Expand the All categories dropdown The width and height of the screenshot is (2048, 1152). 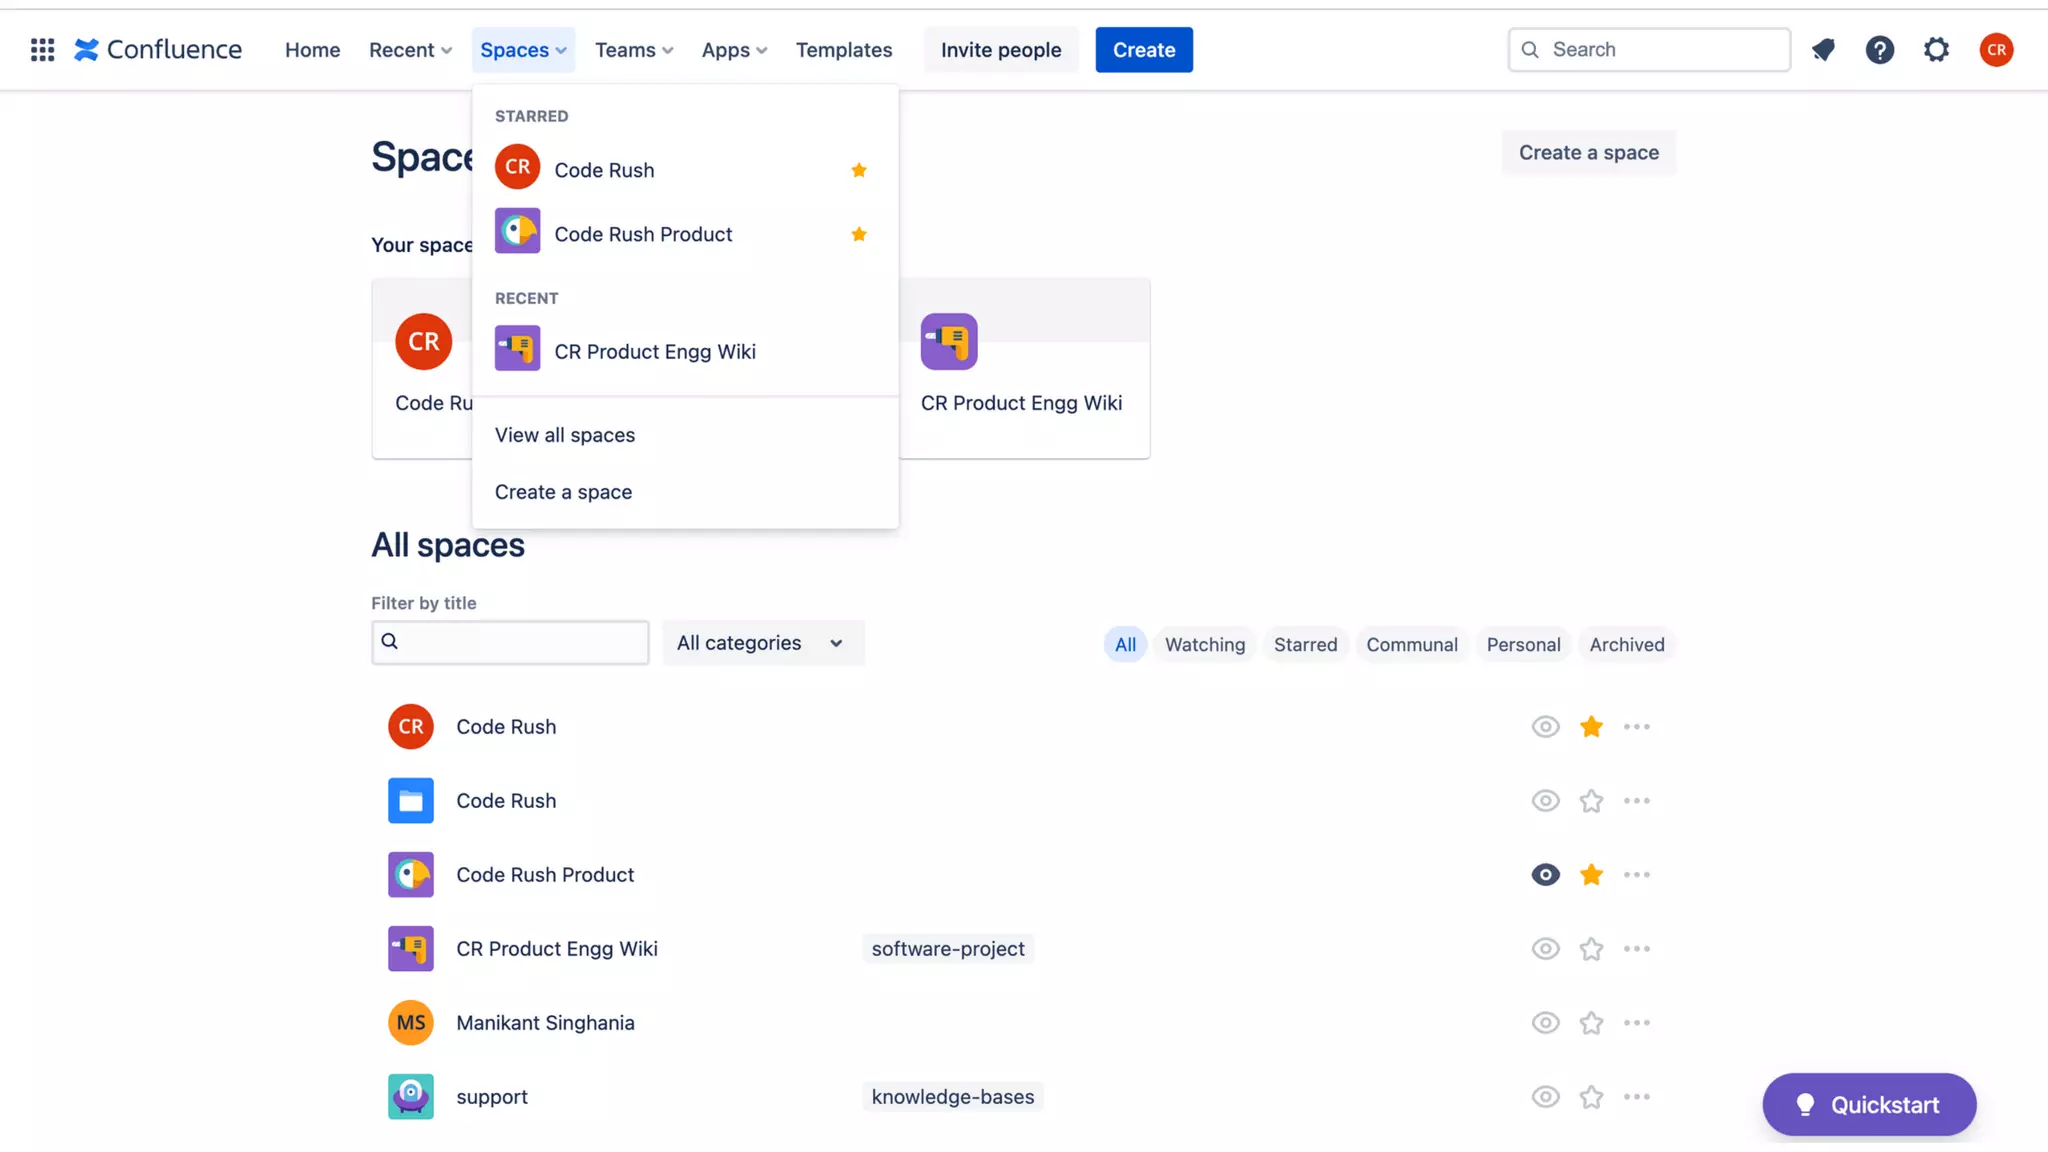pos(762,643)
